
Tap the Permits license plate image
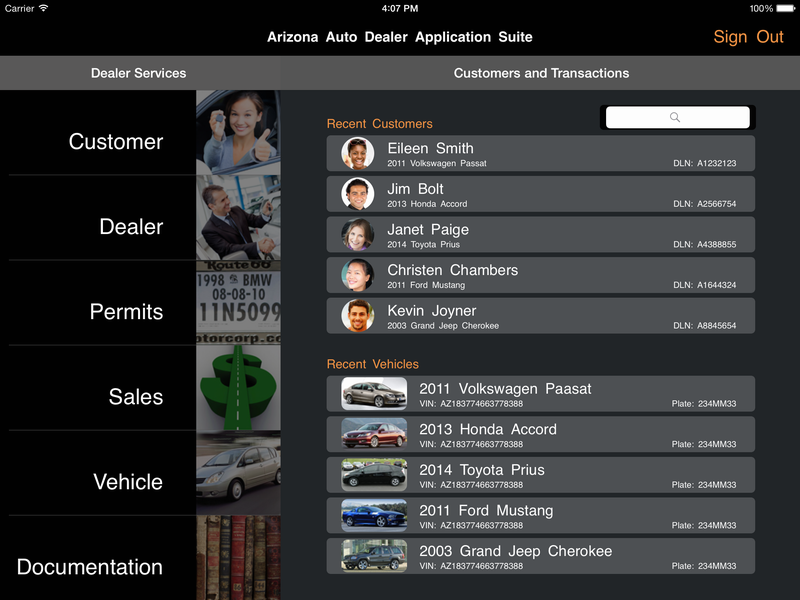pos(238,303)
